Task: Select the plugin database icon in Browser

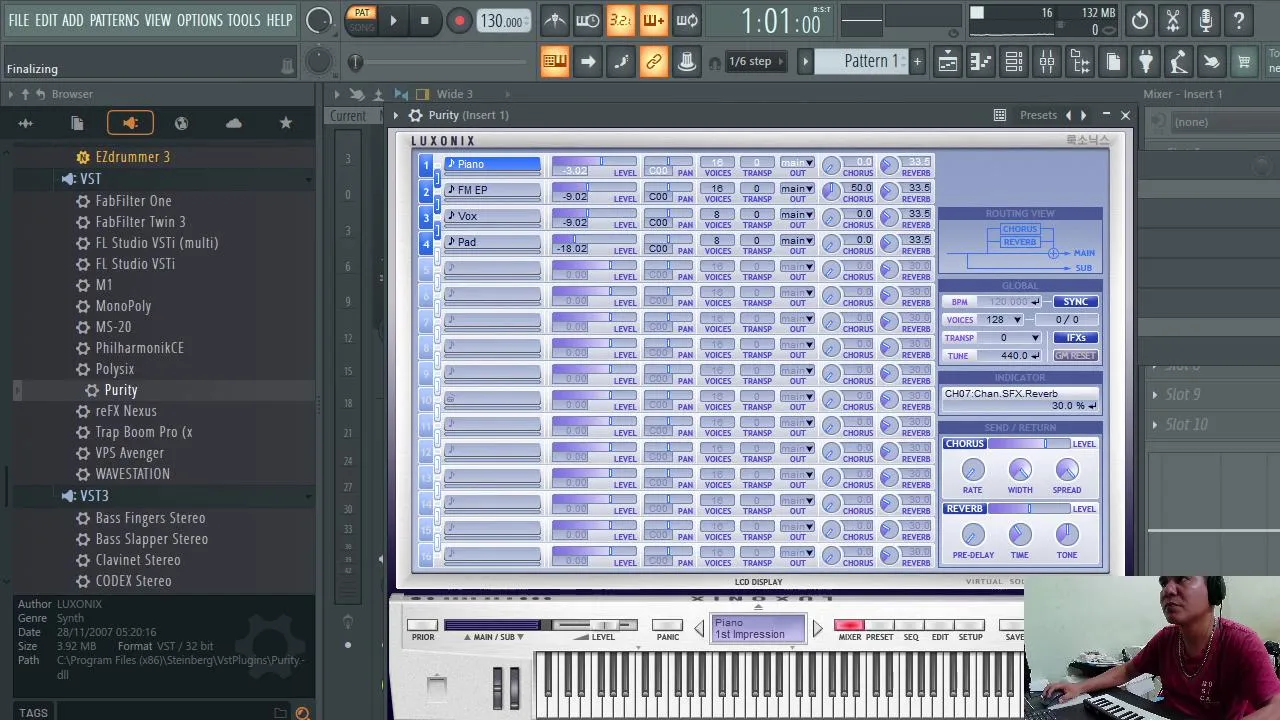Action: click(x=130, y=123)
